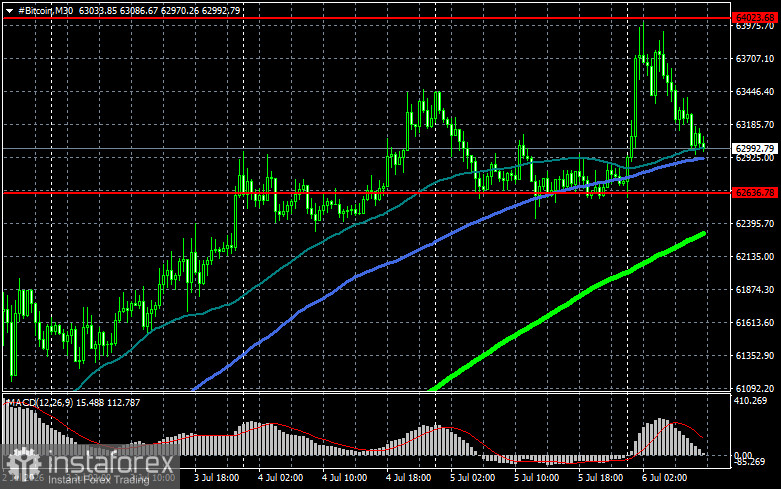Select the red 64023.68 resistance price label
The height and width of the screenshot is (489, 781).
[x=755, y=18]
